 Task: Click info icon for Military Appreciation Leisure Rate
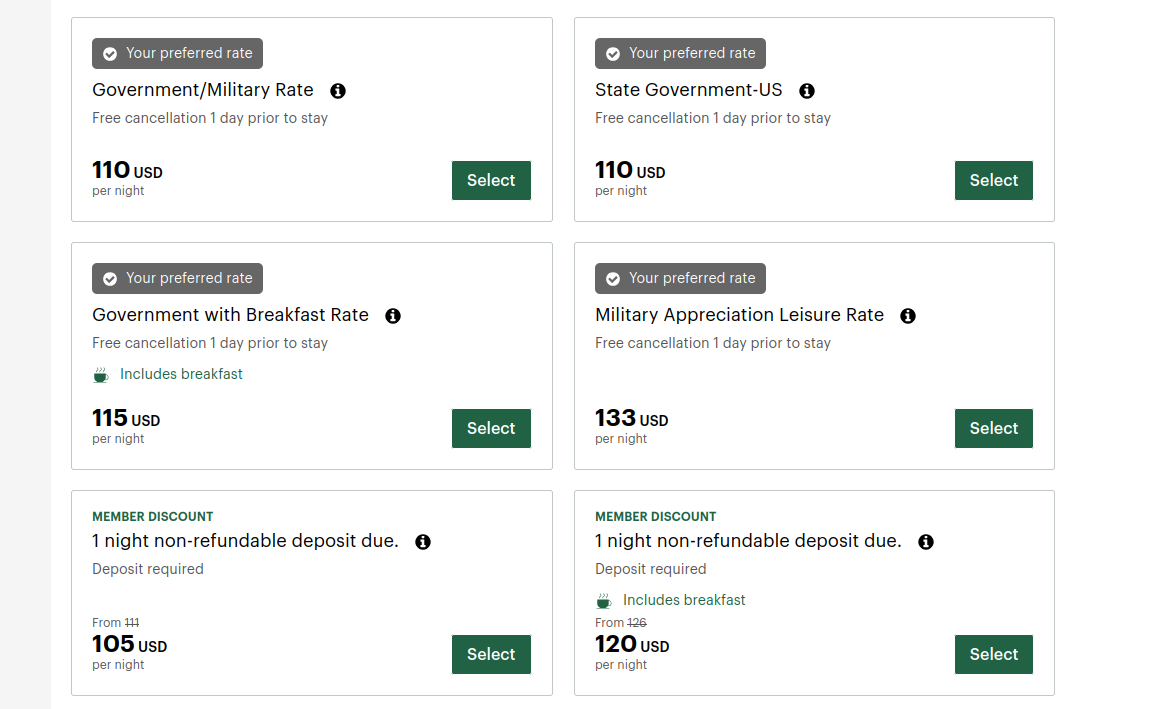pyautogui.click(x=908, y=316)
